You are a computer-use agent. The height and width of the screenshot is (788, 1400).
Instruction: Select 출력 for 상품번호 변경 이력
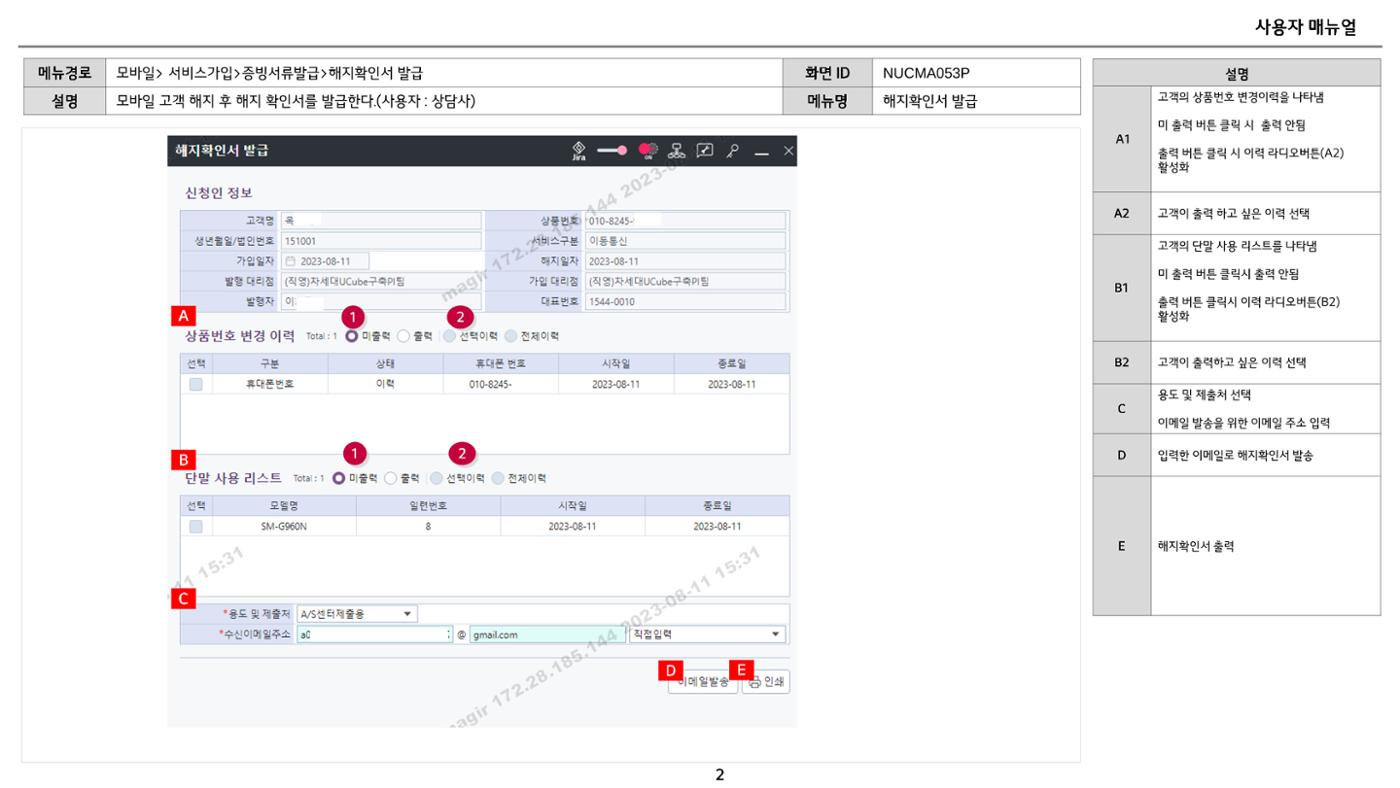pos(403,336)
